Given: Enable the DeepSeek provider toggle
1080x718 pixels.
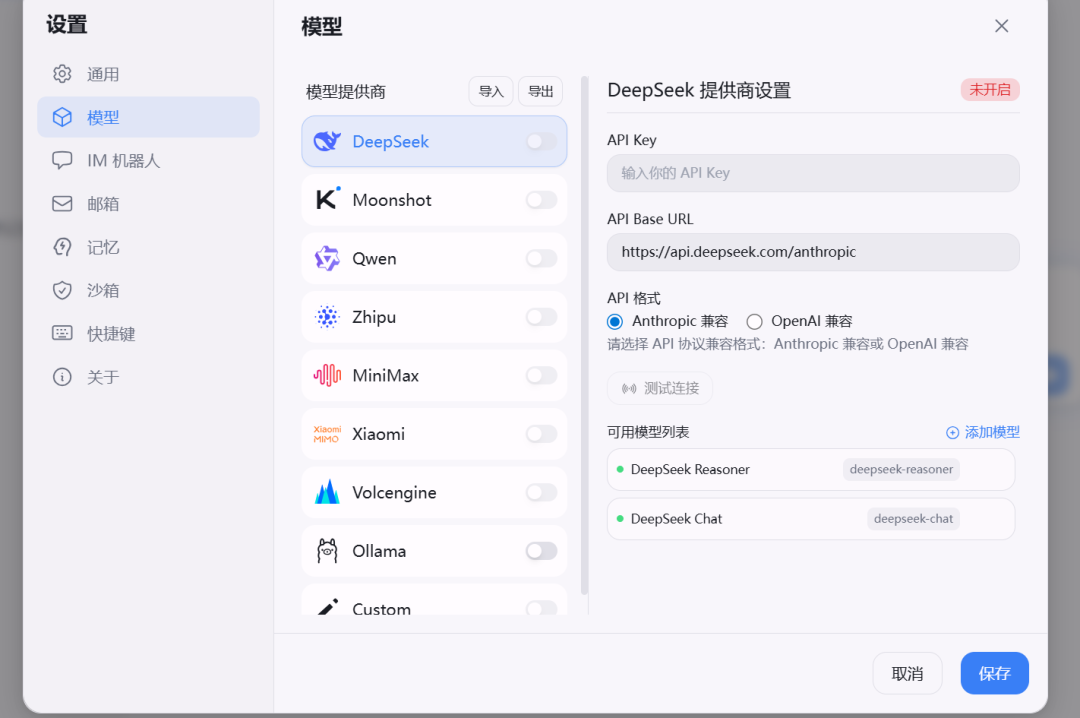Looking at the screenshot, I should tap(541, 142).
